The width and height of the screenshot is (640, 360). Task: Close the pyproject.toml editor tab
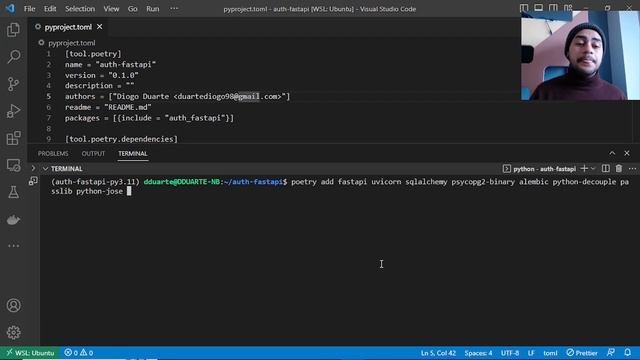[x=100, y=27]
